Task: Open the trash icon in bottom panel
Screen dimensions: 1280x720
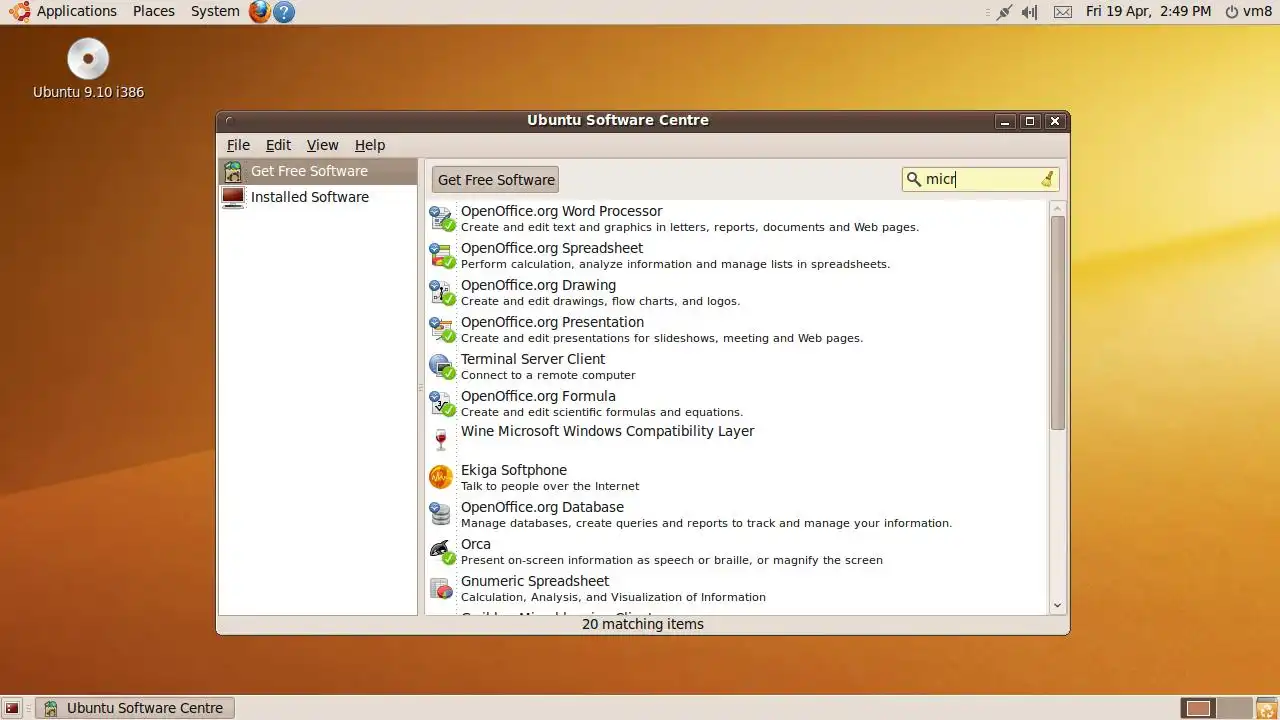Action: point(1267,708)
